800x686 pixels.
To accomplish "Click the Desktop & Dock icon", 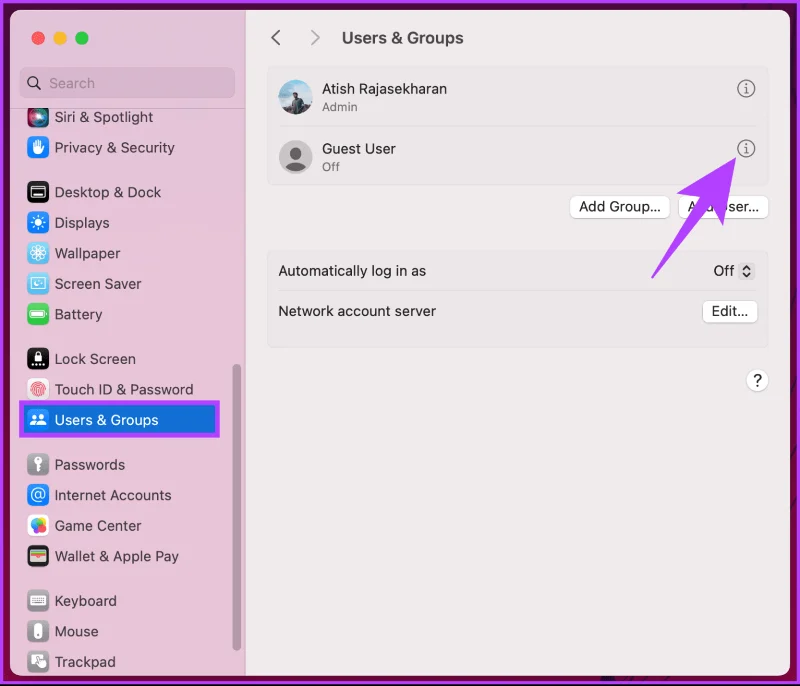I will (38, 192).
